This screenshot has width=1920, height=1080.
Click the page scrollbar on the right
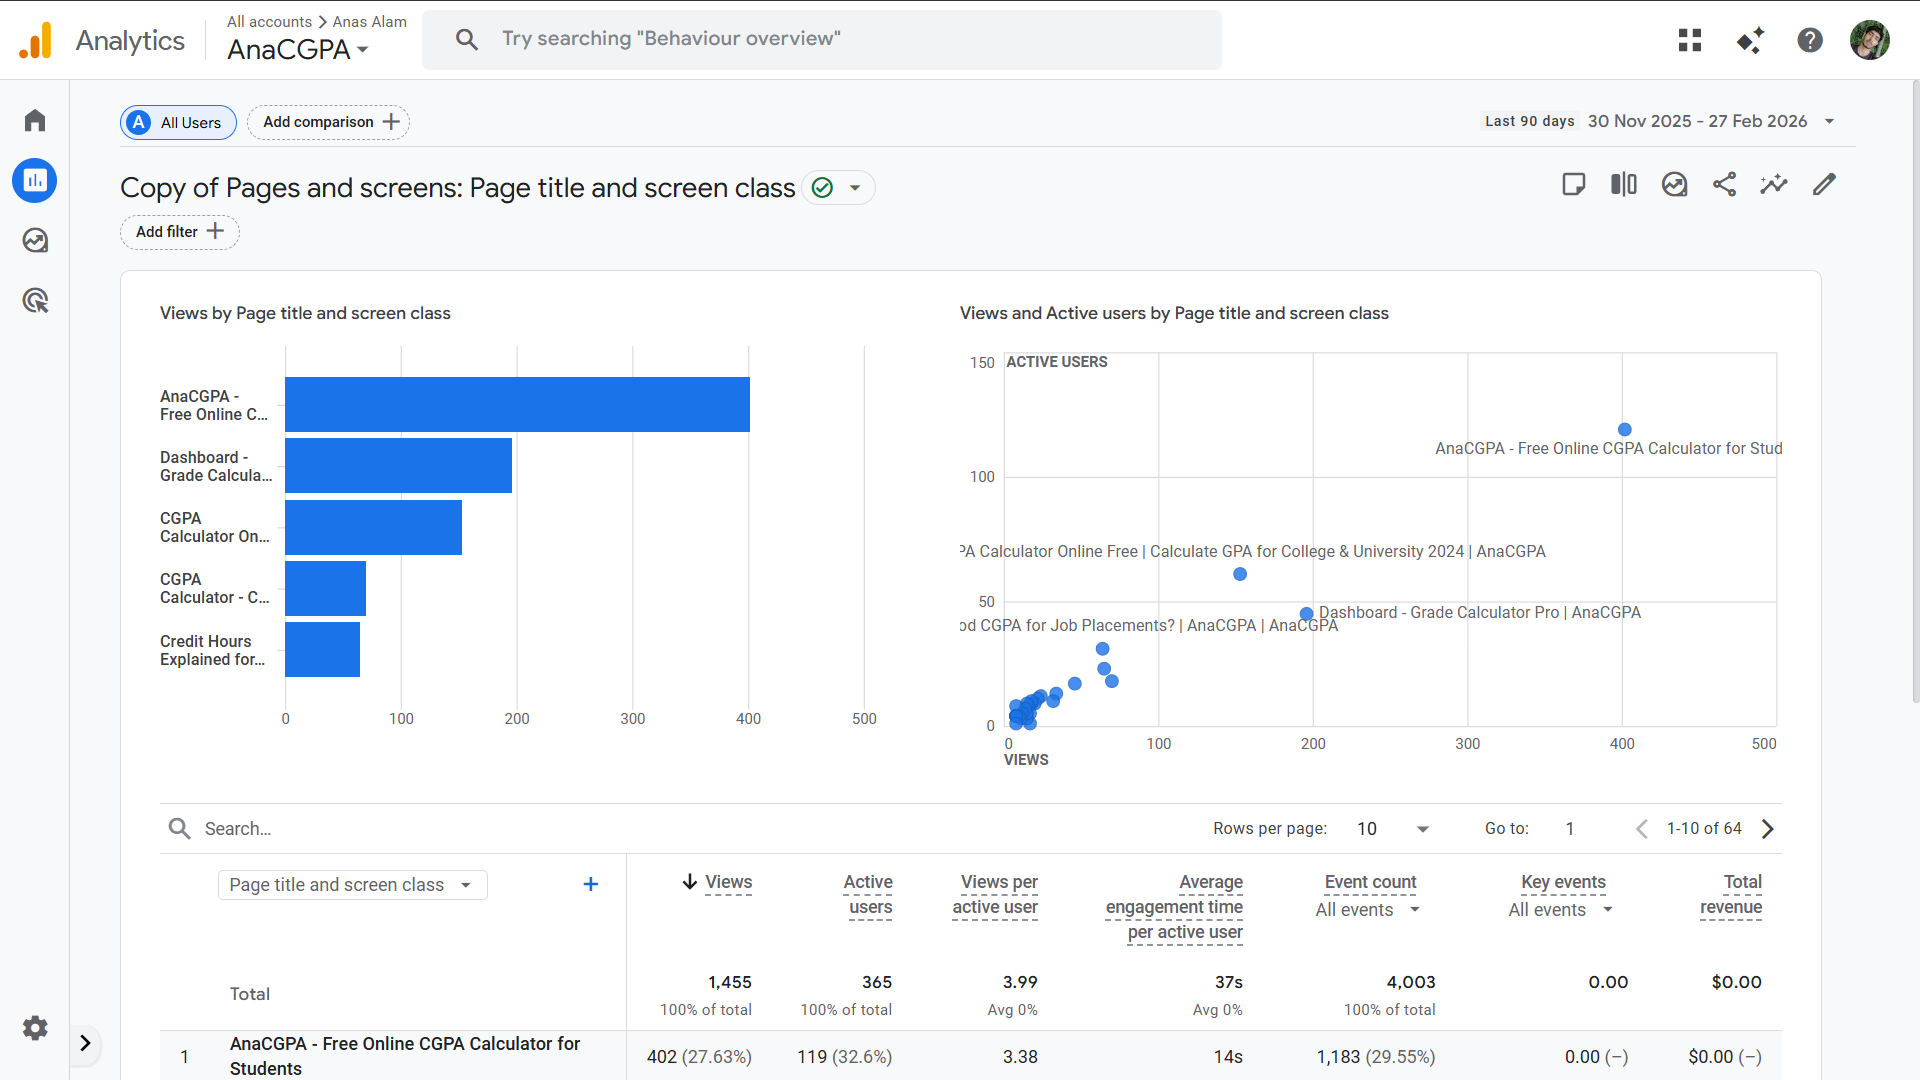(x=1915, y=390)
